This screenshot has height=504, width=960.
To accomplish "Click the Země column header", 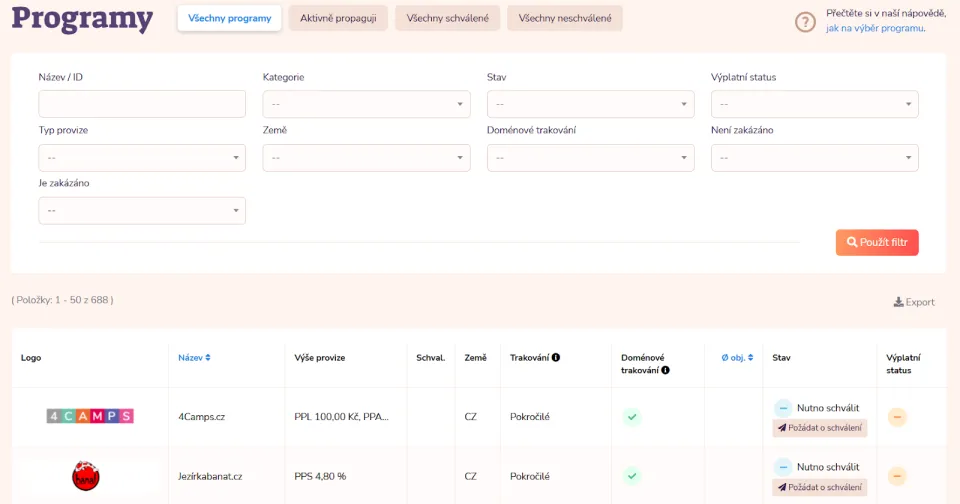I will click(475, 358).
